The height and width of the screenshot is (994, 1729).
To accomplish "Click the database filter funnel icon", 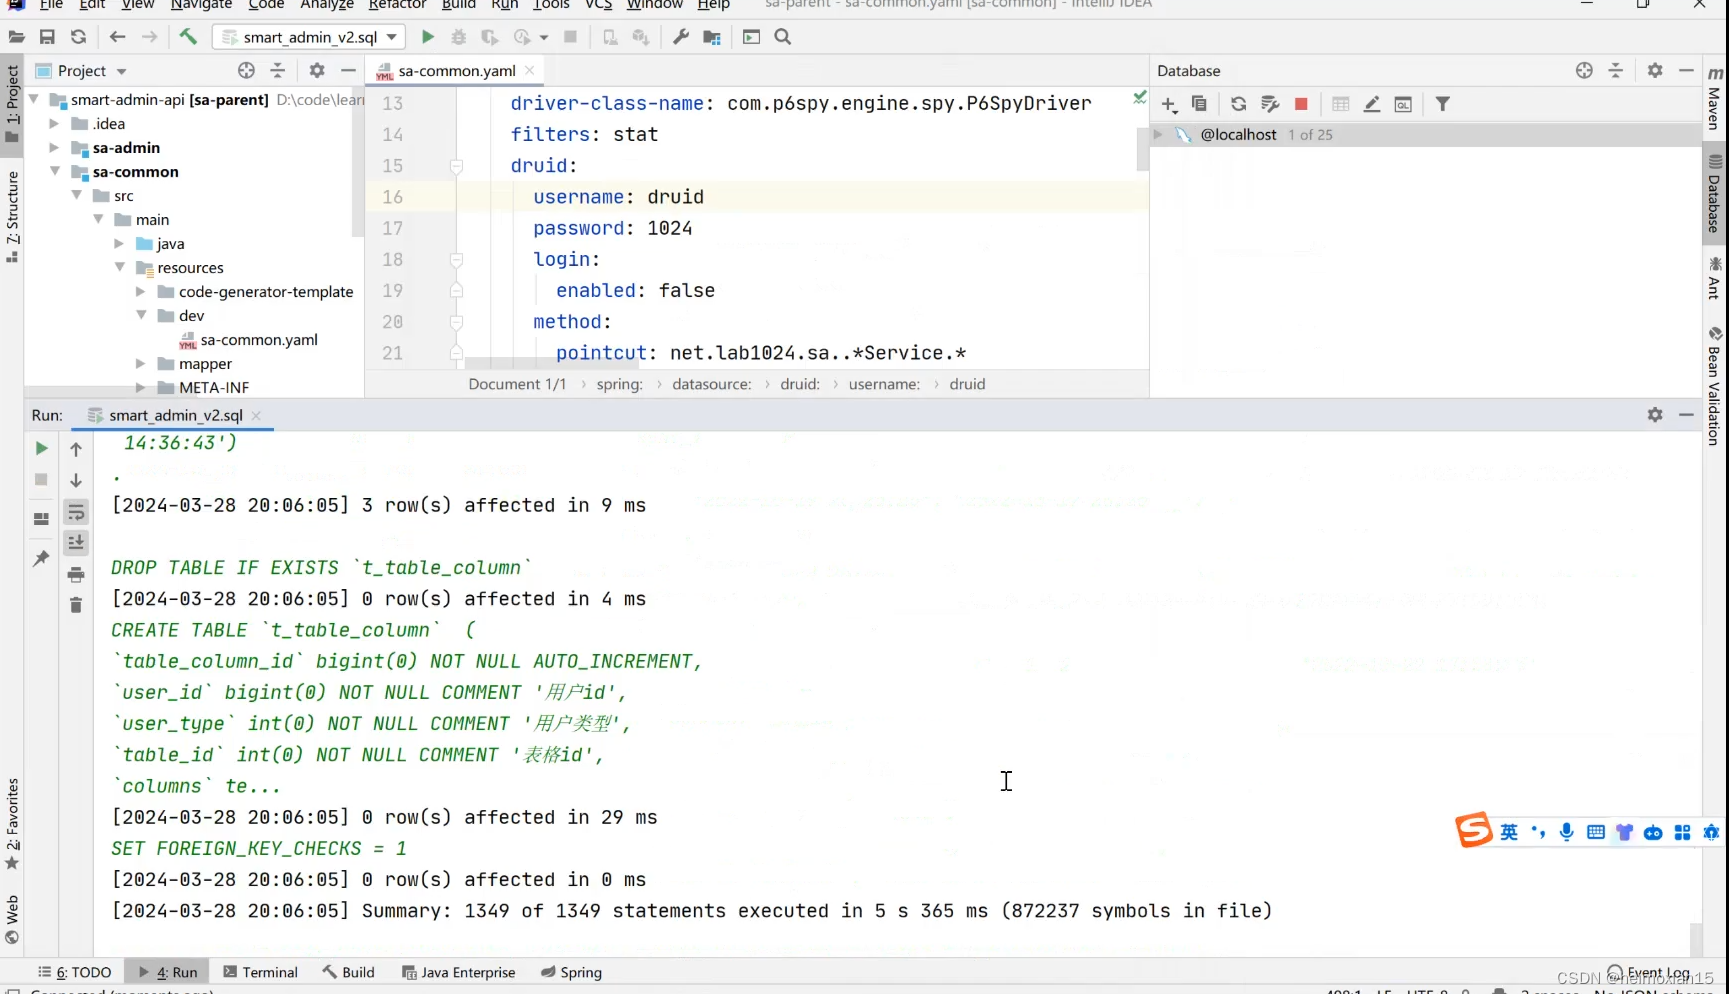I will pyautogui.click(x=1442, y=104).
